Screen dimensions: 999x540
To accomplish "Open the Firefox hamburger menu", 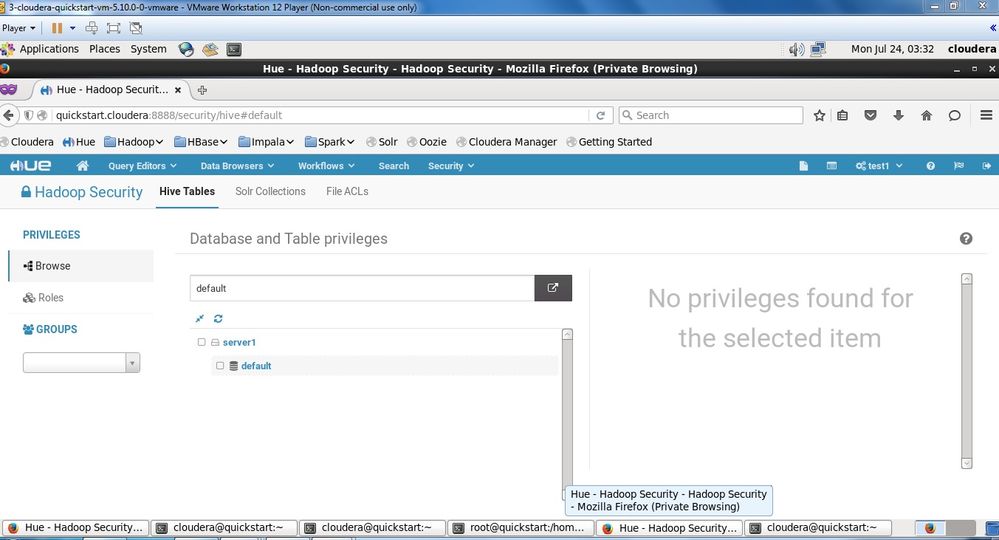I will click(x=986, y=115).
